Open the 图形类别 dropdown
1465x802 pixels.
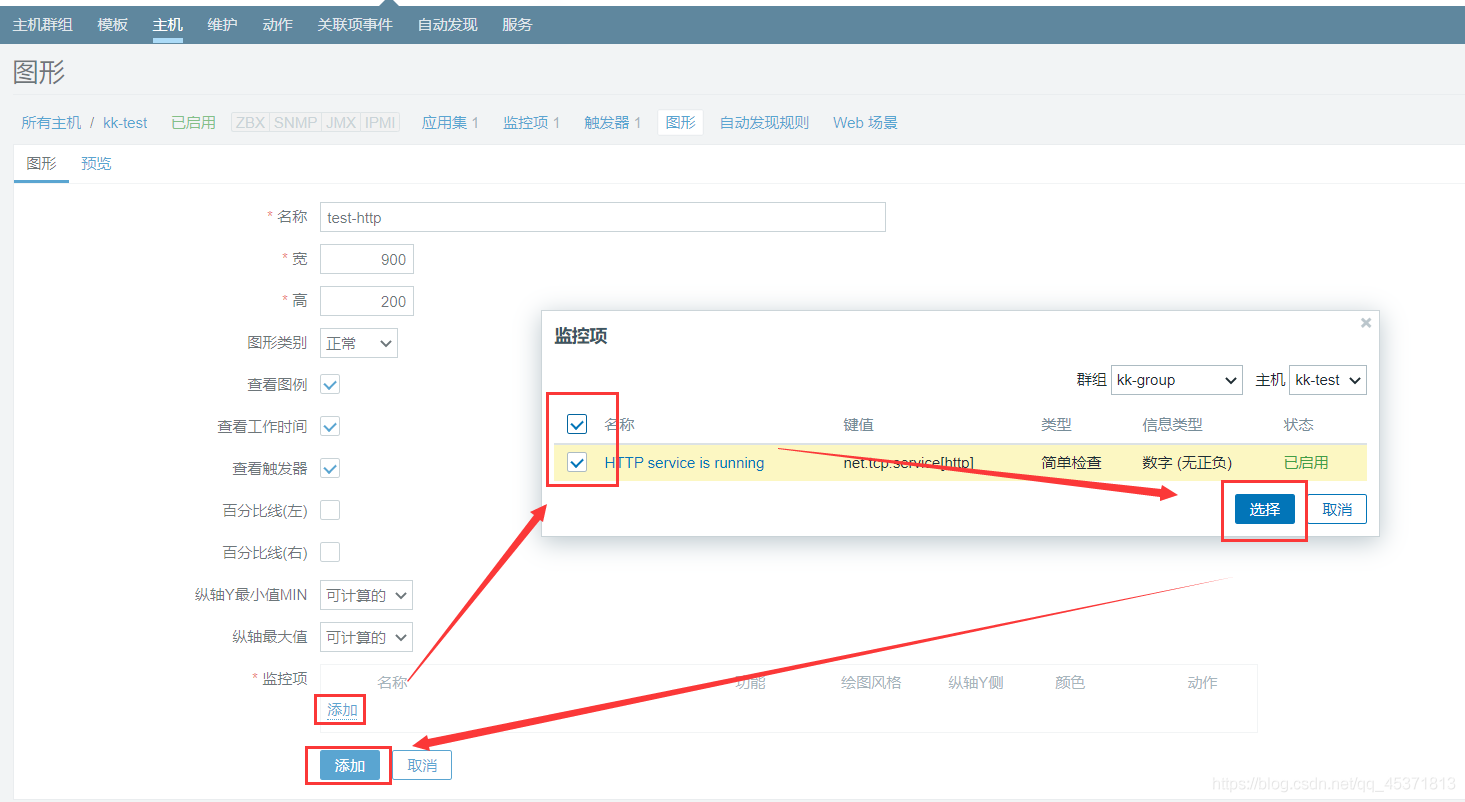click(x=358, y=343)
